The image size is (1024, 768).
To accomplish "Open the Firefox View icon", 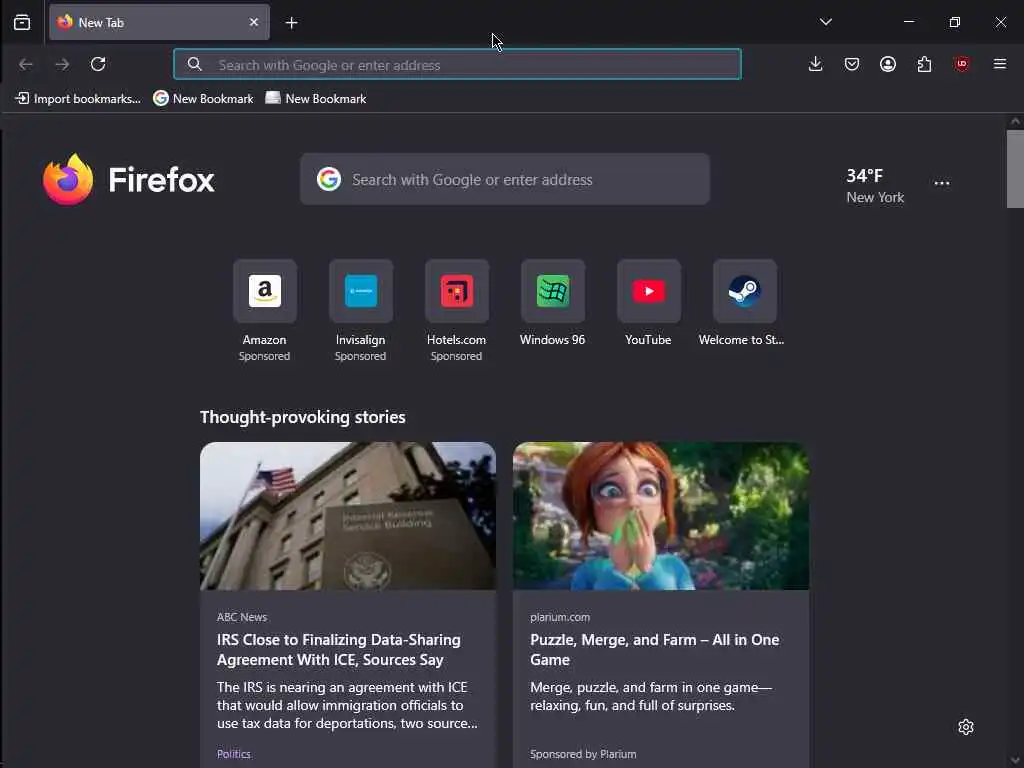I will click(x=22, y=22).
